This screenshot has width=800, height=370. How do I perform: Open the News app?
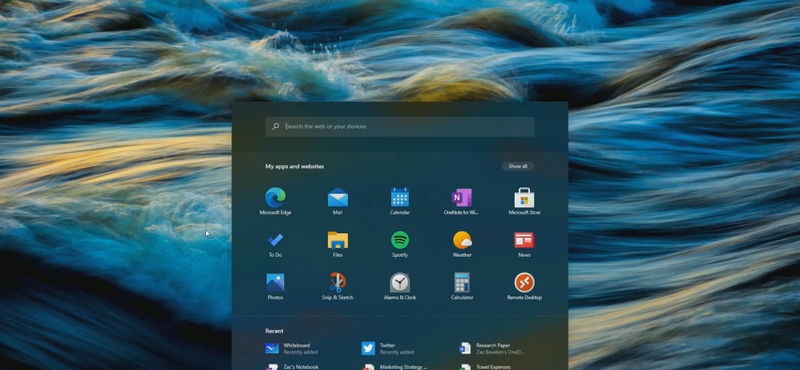coord(524,244)
